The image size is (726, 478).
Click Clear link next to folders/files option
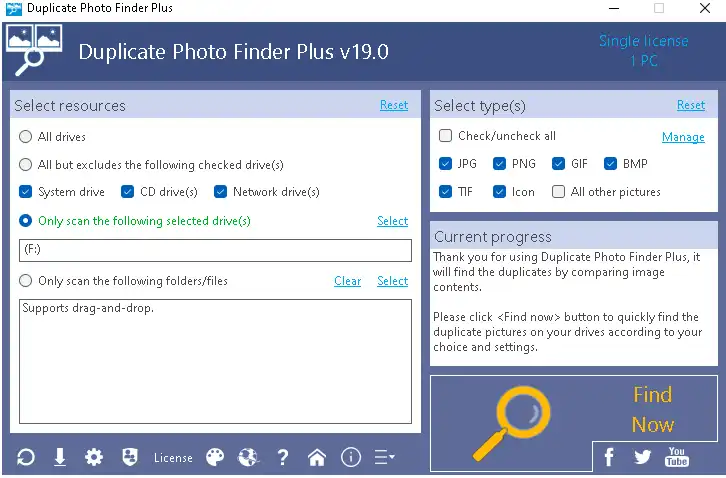point(347,281)
